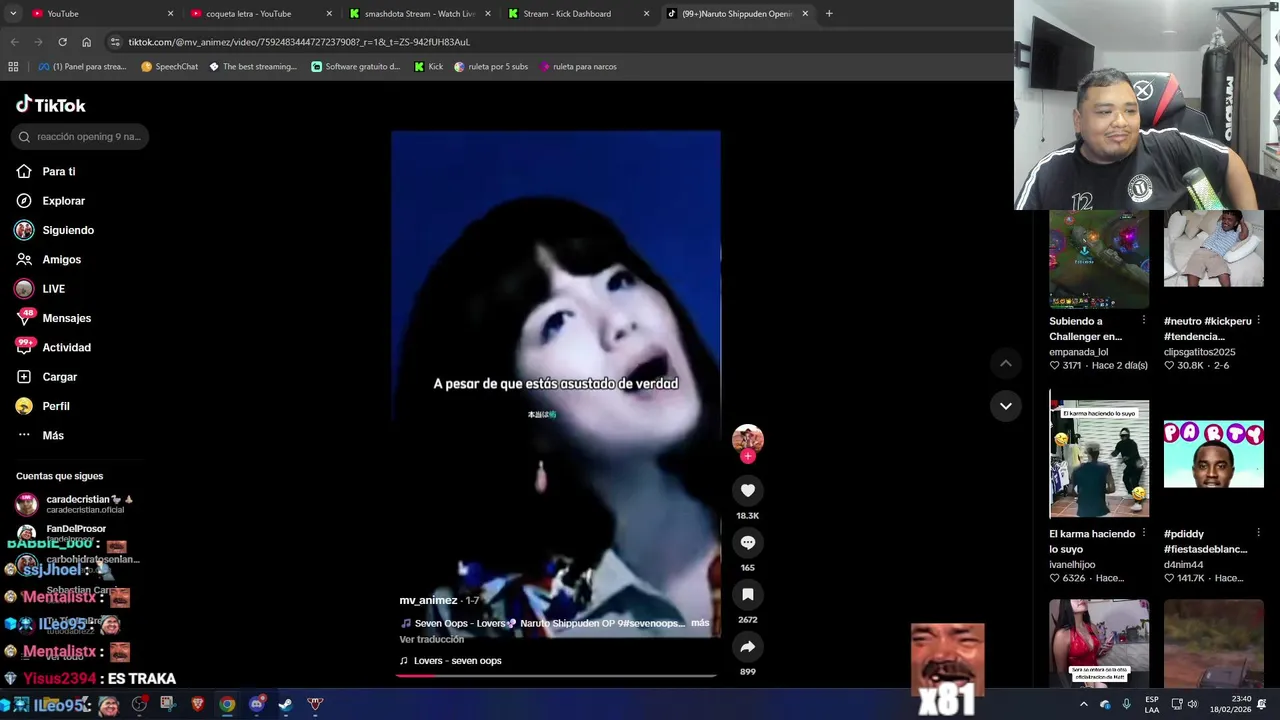The height and width of the screenshot is (720, 1280).
Task: Seek on the video progress bar
Action: 556,676
